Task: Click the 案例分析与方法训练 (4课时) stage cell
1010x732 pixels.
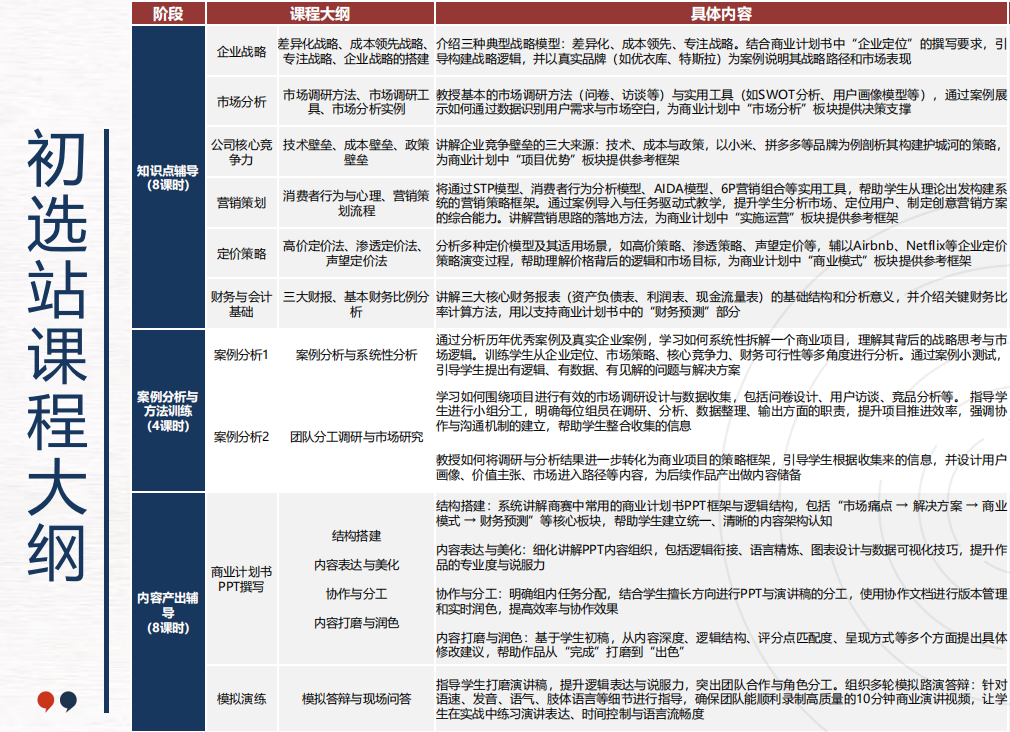Action: [x=168, y=411]
